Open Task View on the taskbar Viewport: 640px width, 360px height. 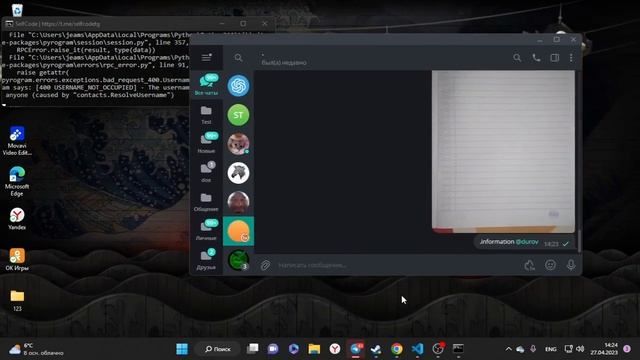[x=253, y=349]
